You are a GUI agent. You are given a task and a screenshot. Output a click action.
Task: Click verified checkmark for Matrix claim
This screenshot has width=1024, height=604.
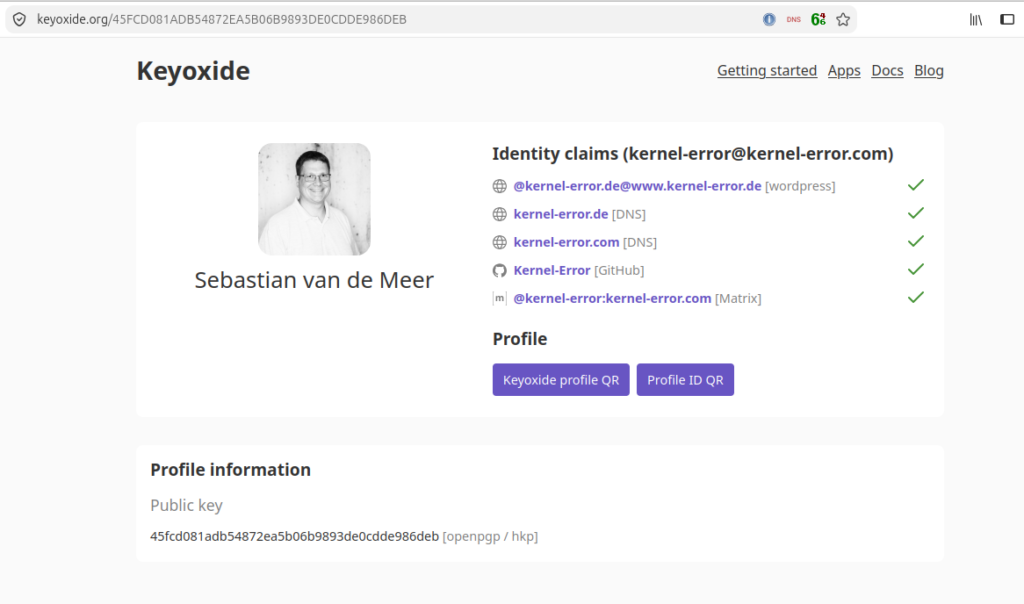916,297
